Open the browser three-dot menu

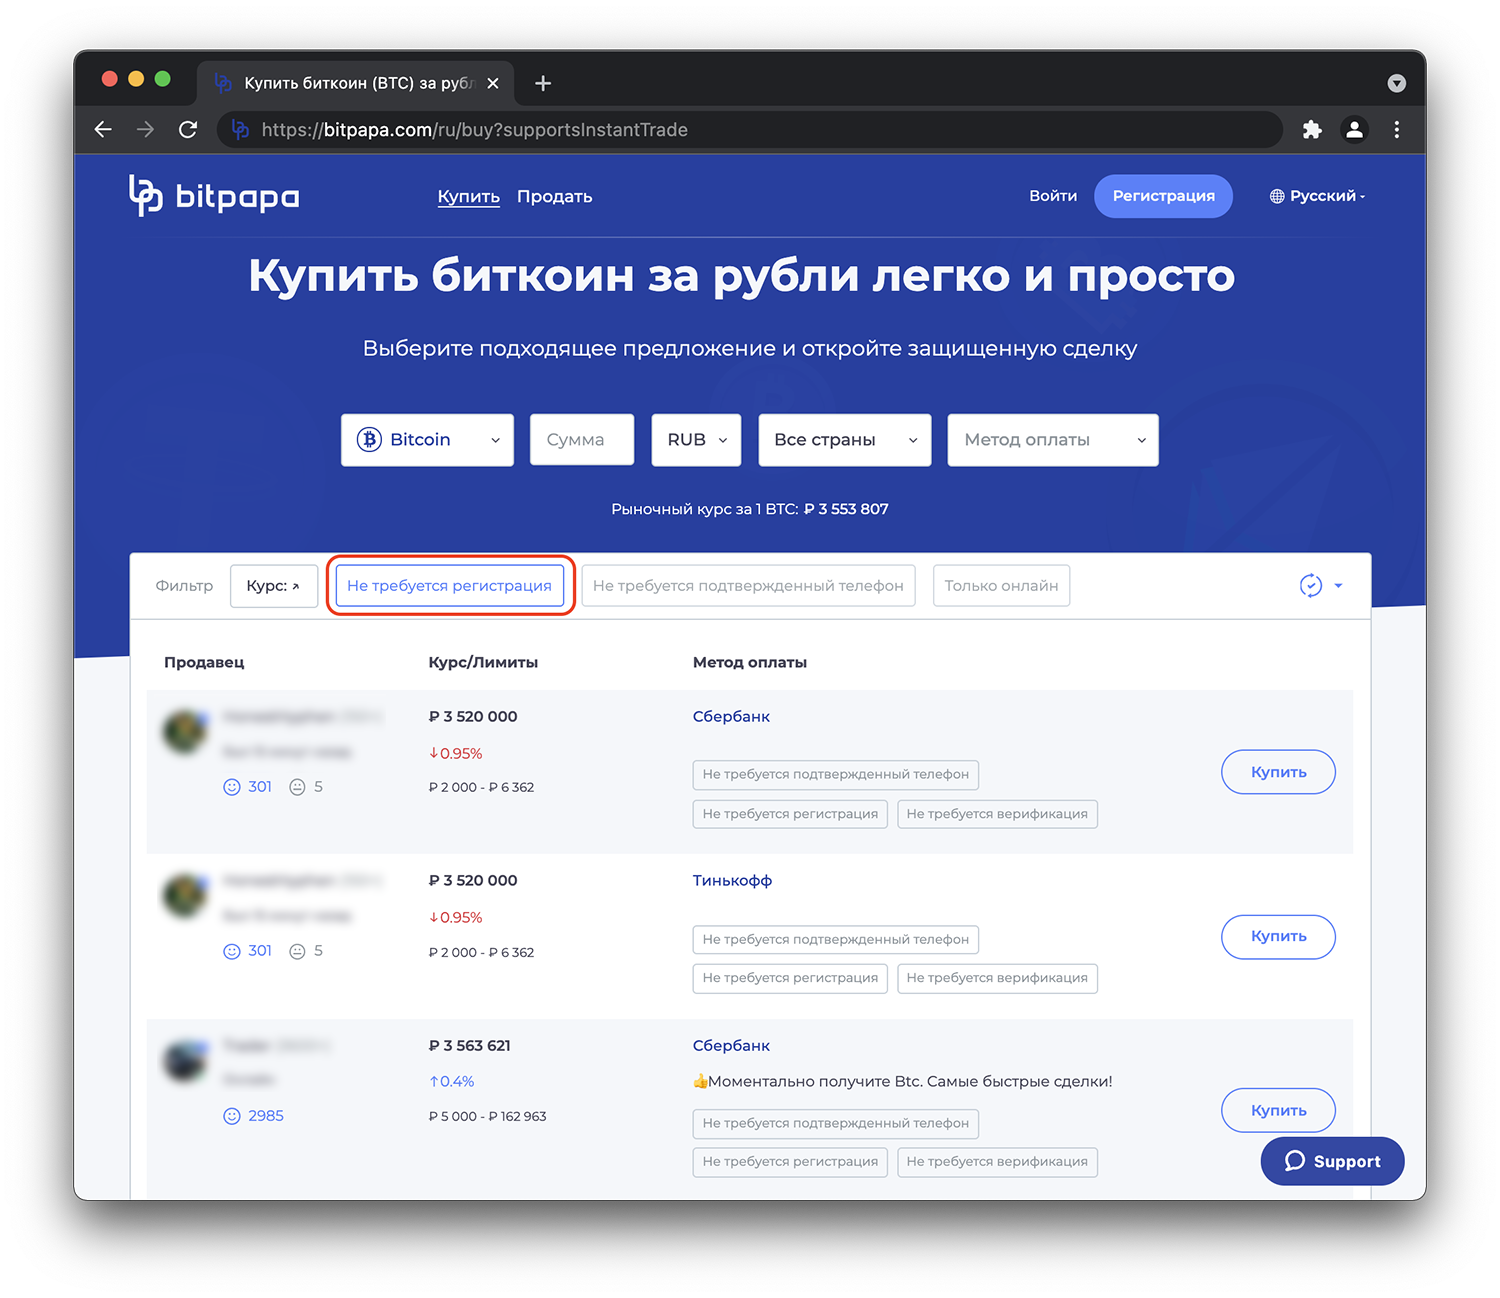[1397, 129]
